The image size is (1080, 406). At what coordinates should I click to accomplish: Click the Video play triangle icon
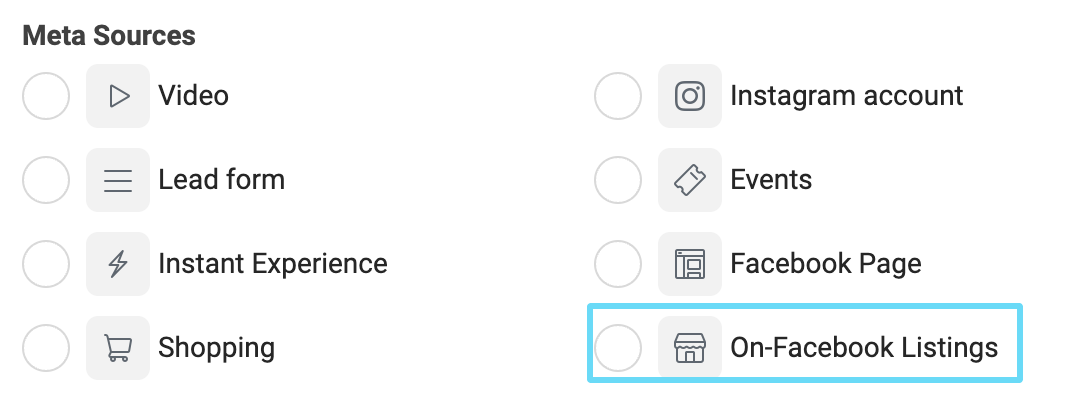(118, 96)
